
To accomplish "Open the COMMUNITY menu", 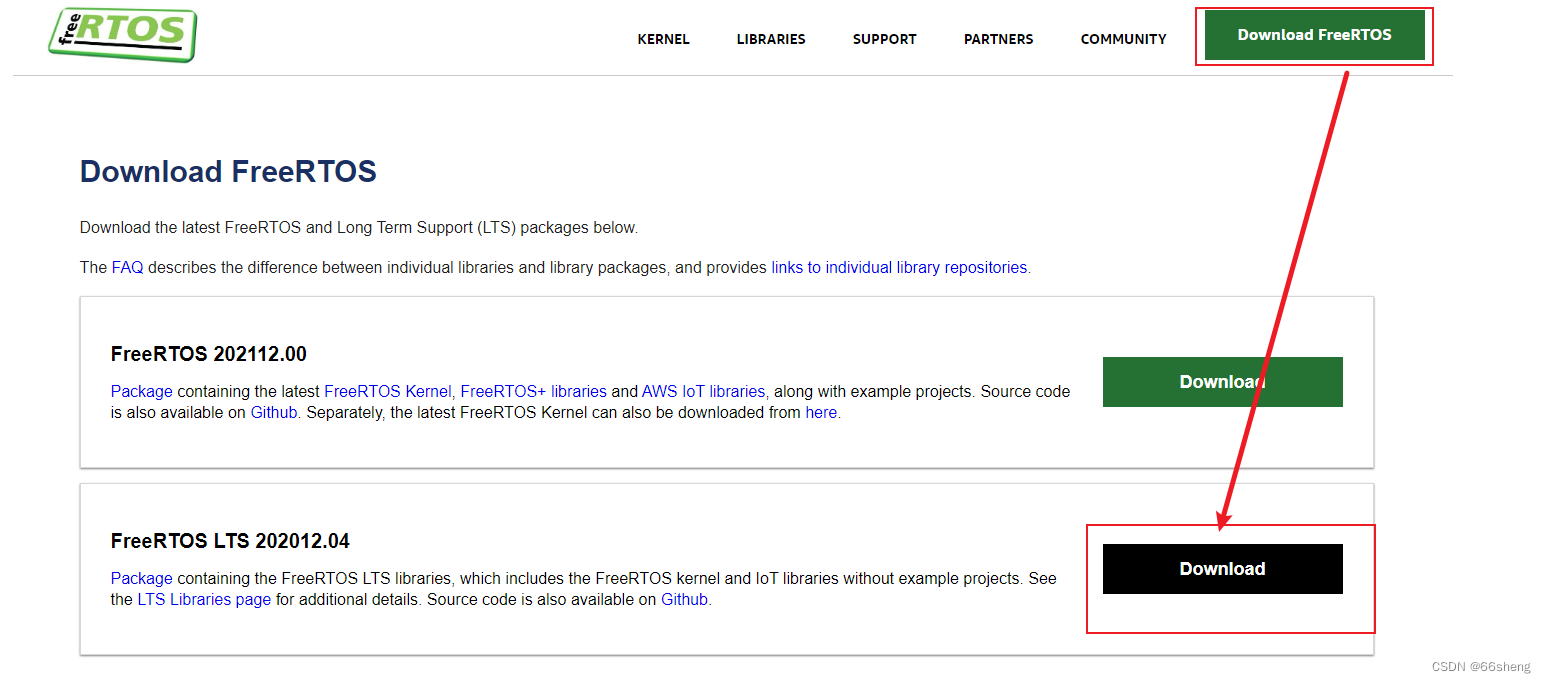I will click(1124, 39).
